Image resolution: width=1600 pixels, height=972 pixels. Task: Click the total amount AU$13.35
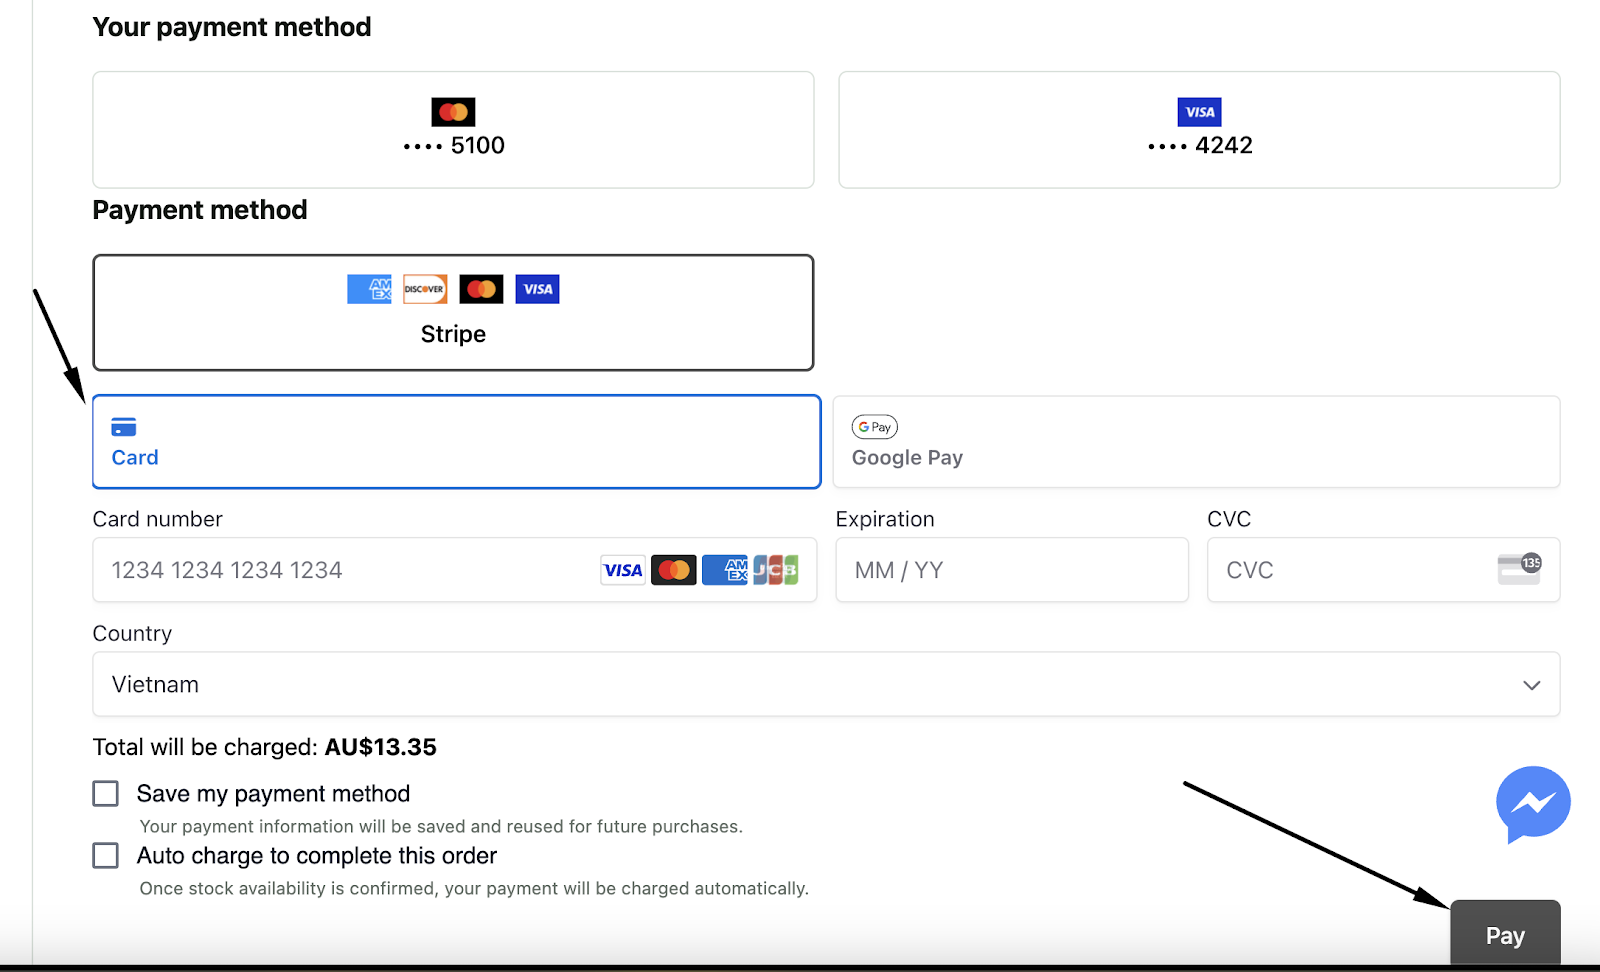[380, 747]
